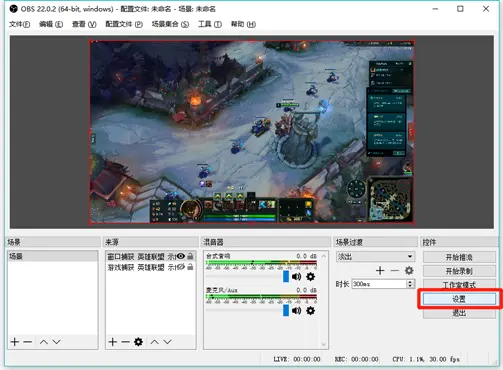Viewport: 503px width, 370px height.
Task: Open the 帮助(H) menu
Action: point(243,24)
